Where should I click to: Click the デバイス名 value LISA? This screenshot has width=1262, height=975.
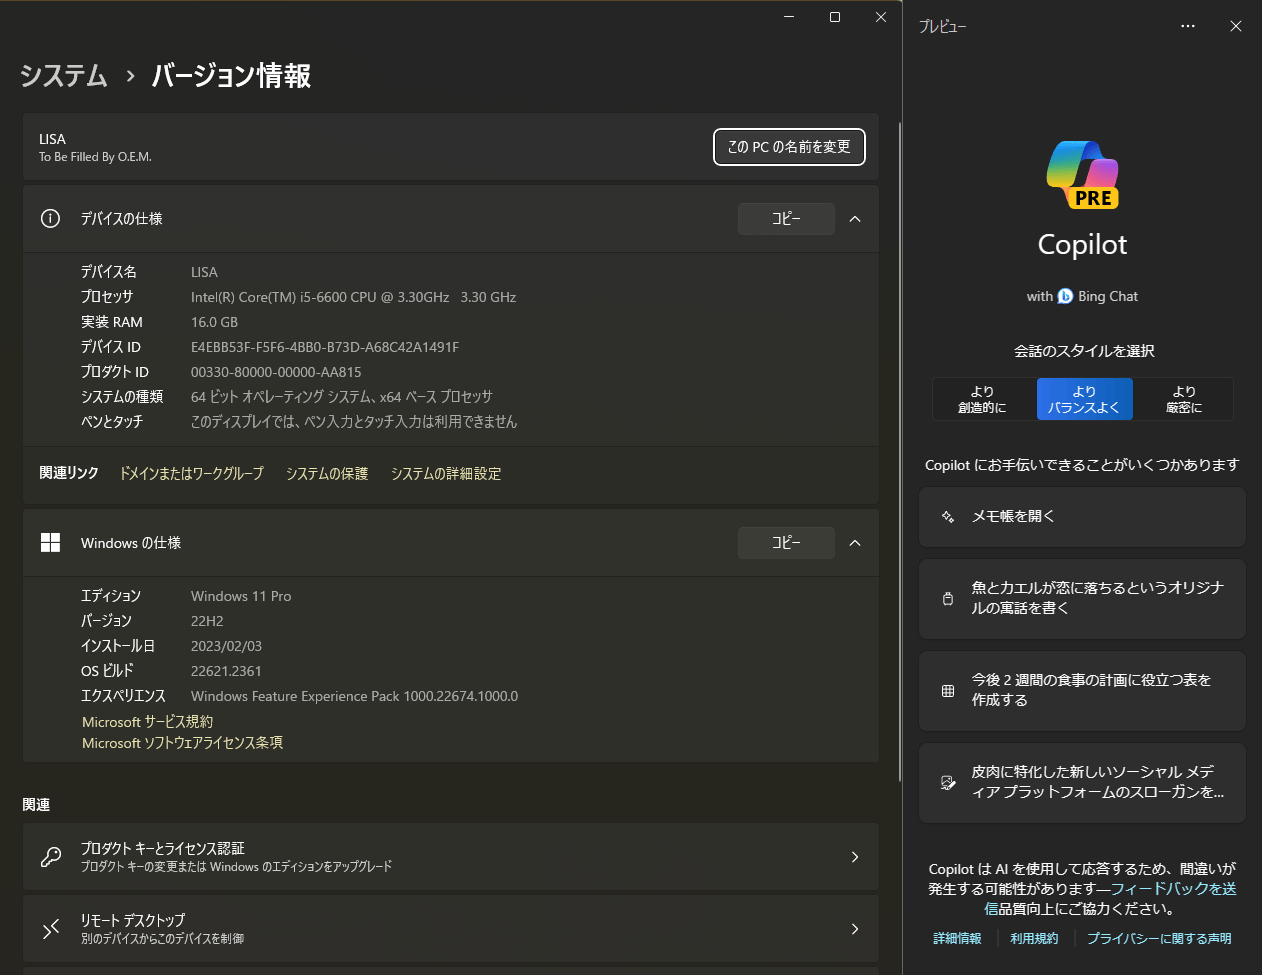204,272
